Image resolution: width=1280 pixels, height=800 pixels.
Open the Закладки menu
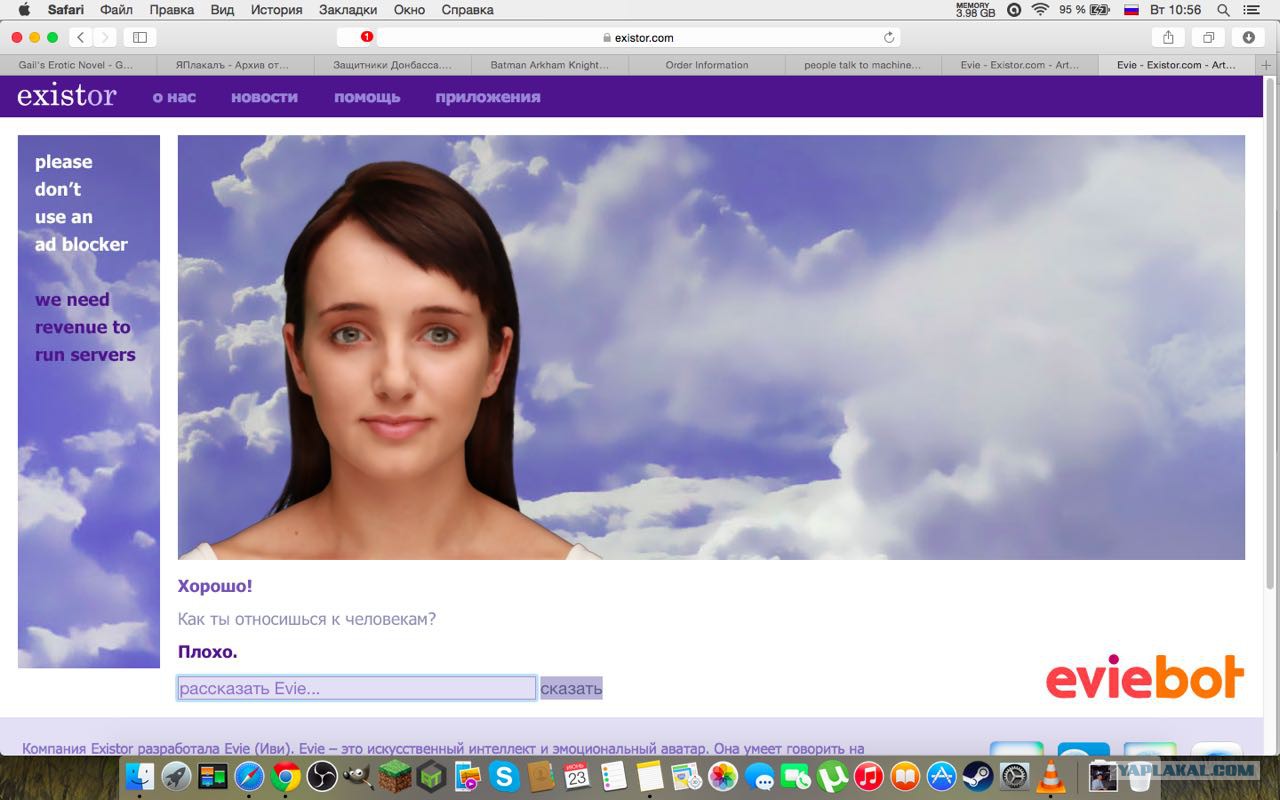pyautogui.click(x=348, y=10)
